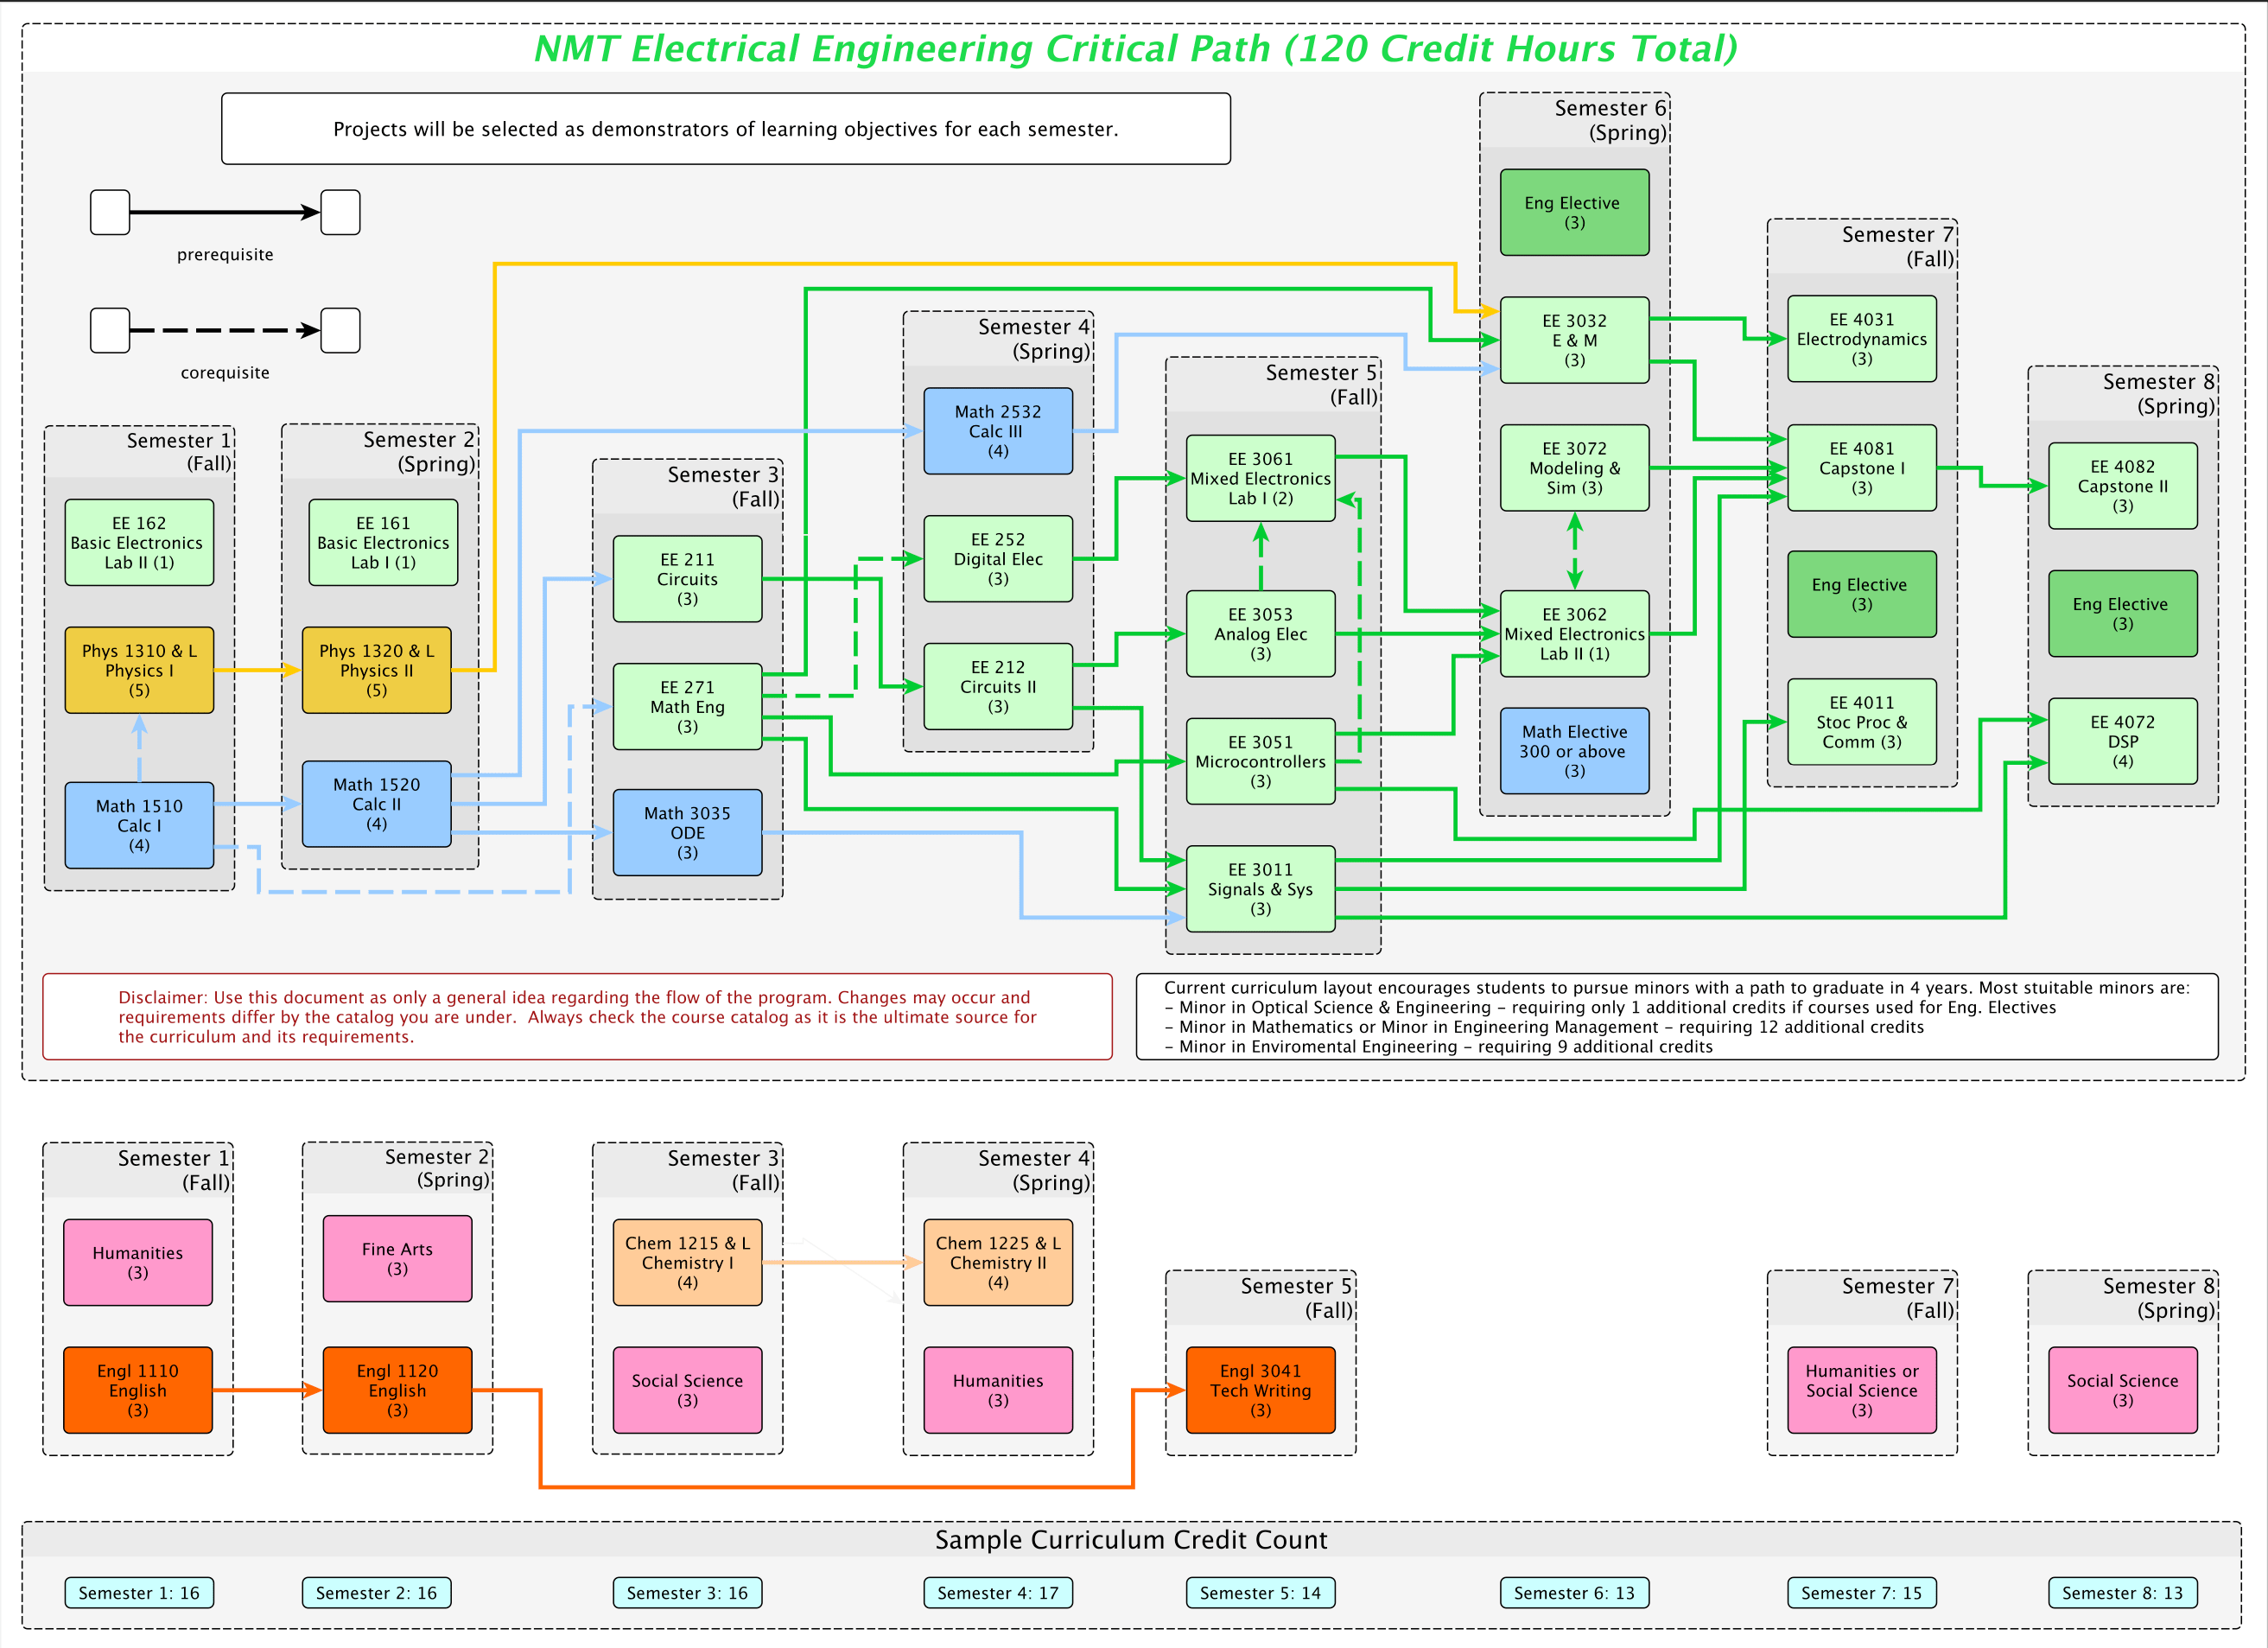Viewport: 2268px width, 1648px height.
Task: Click the EE 271 Math Eng box
Action: [687, 706]
